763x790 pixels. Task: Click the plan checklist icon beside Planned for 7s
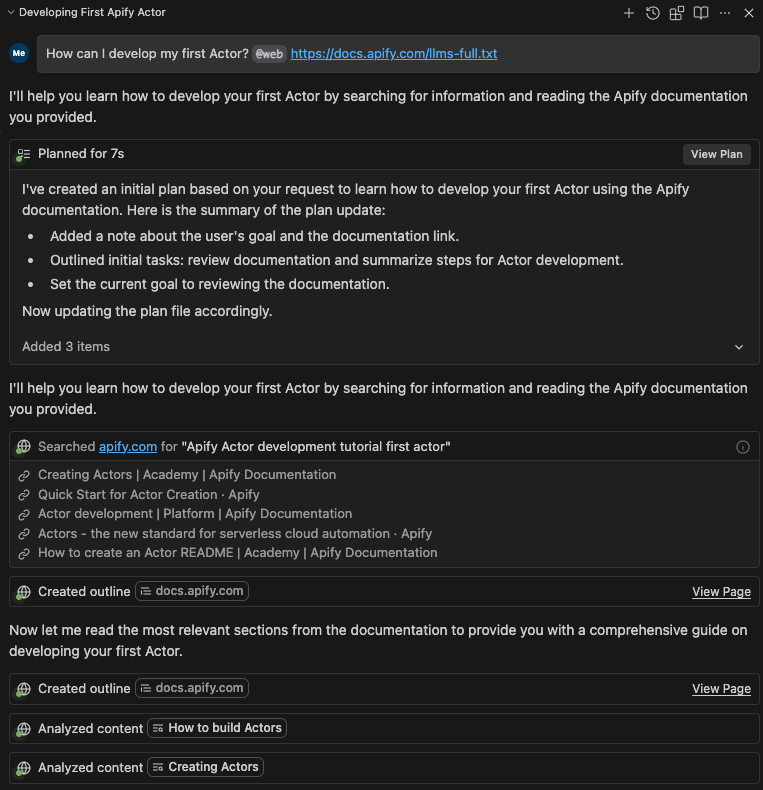[24, 154]
